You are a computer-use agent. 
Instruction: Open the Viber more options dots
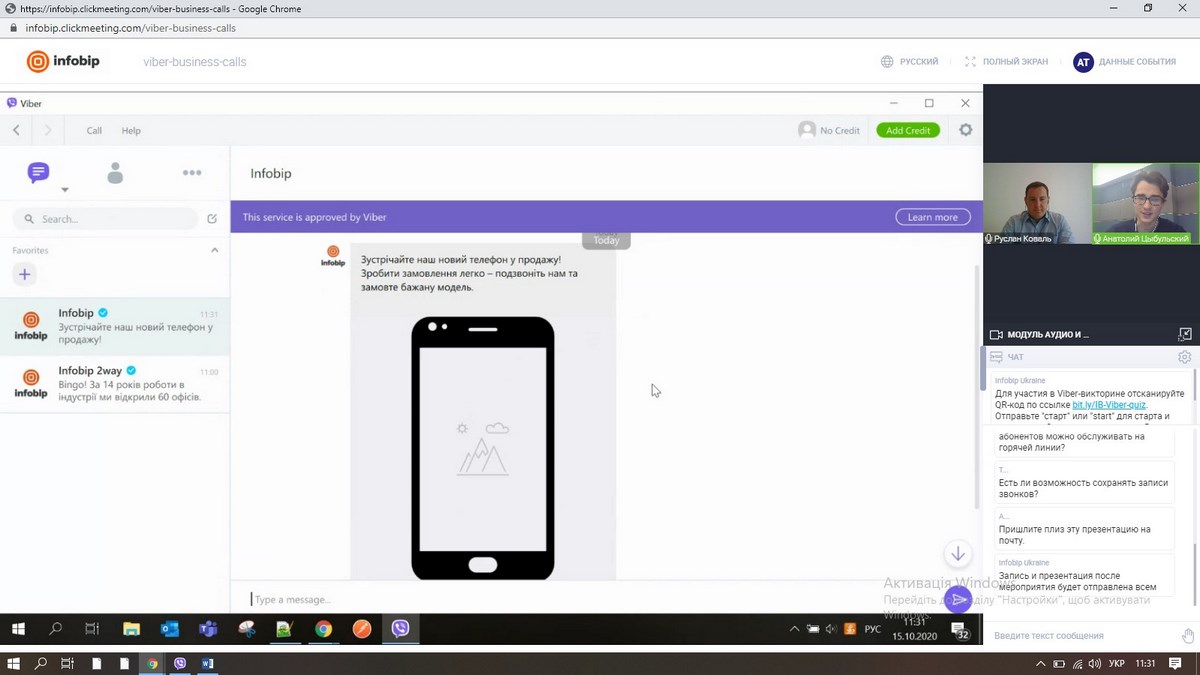point(192,173)
